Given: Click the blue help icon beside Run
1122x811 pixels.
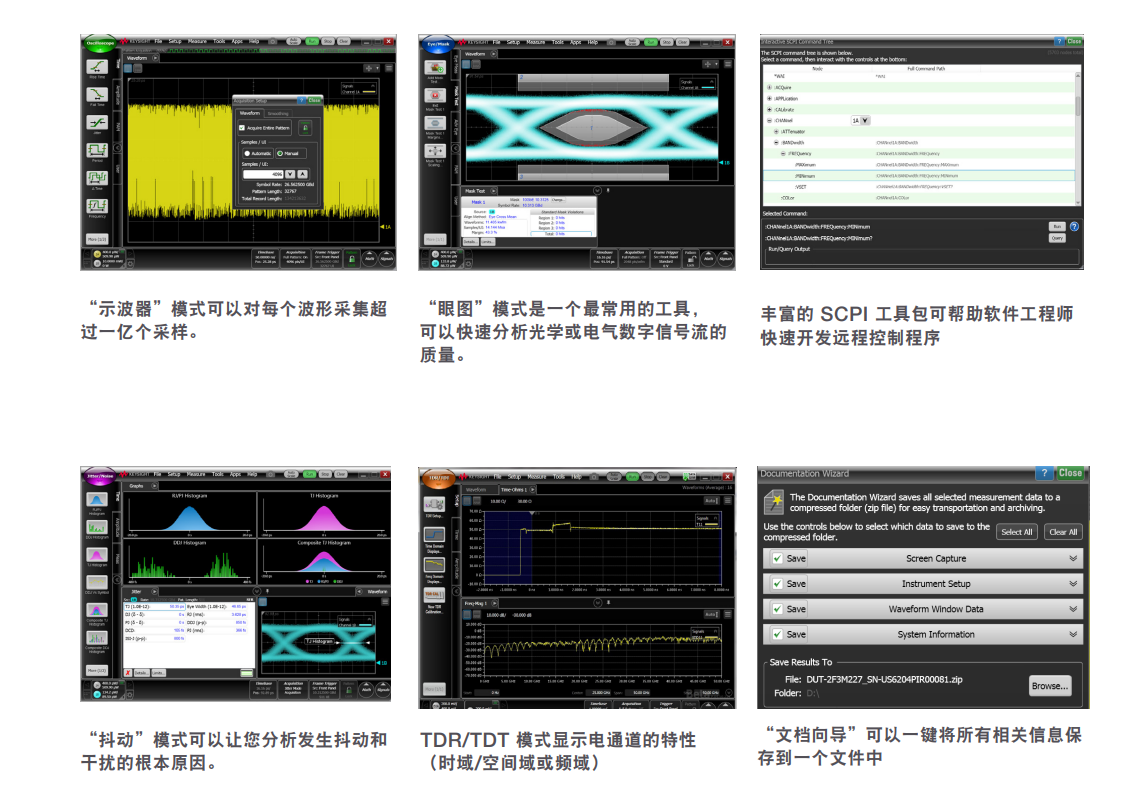Looking at the screenshot, I should [1074, 227].
